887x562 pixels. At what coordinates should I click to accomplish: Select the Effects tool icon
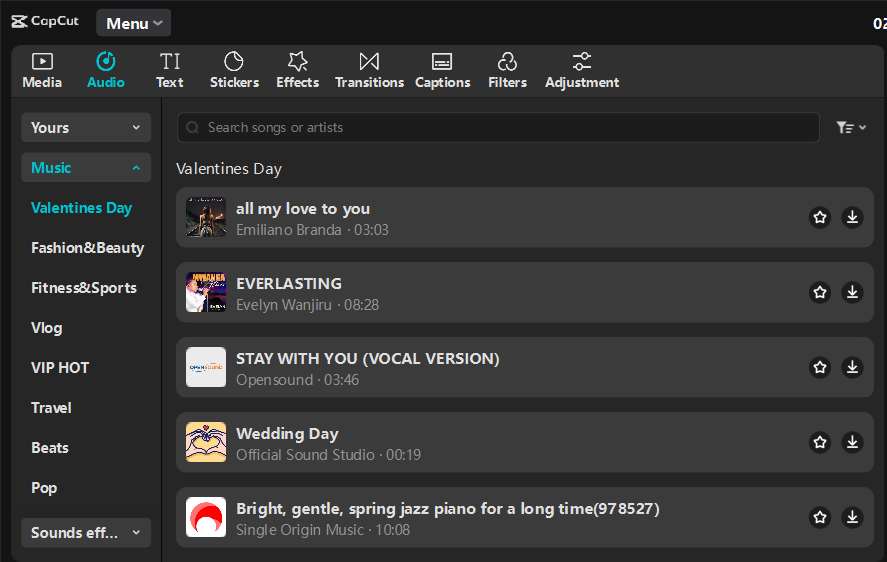click(297, 62)
